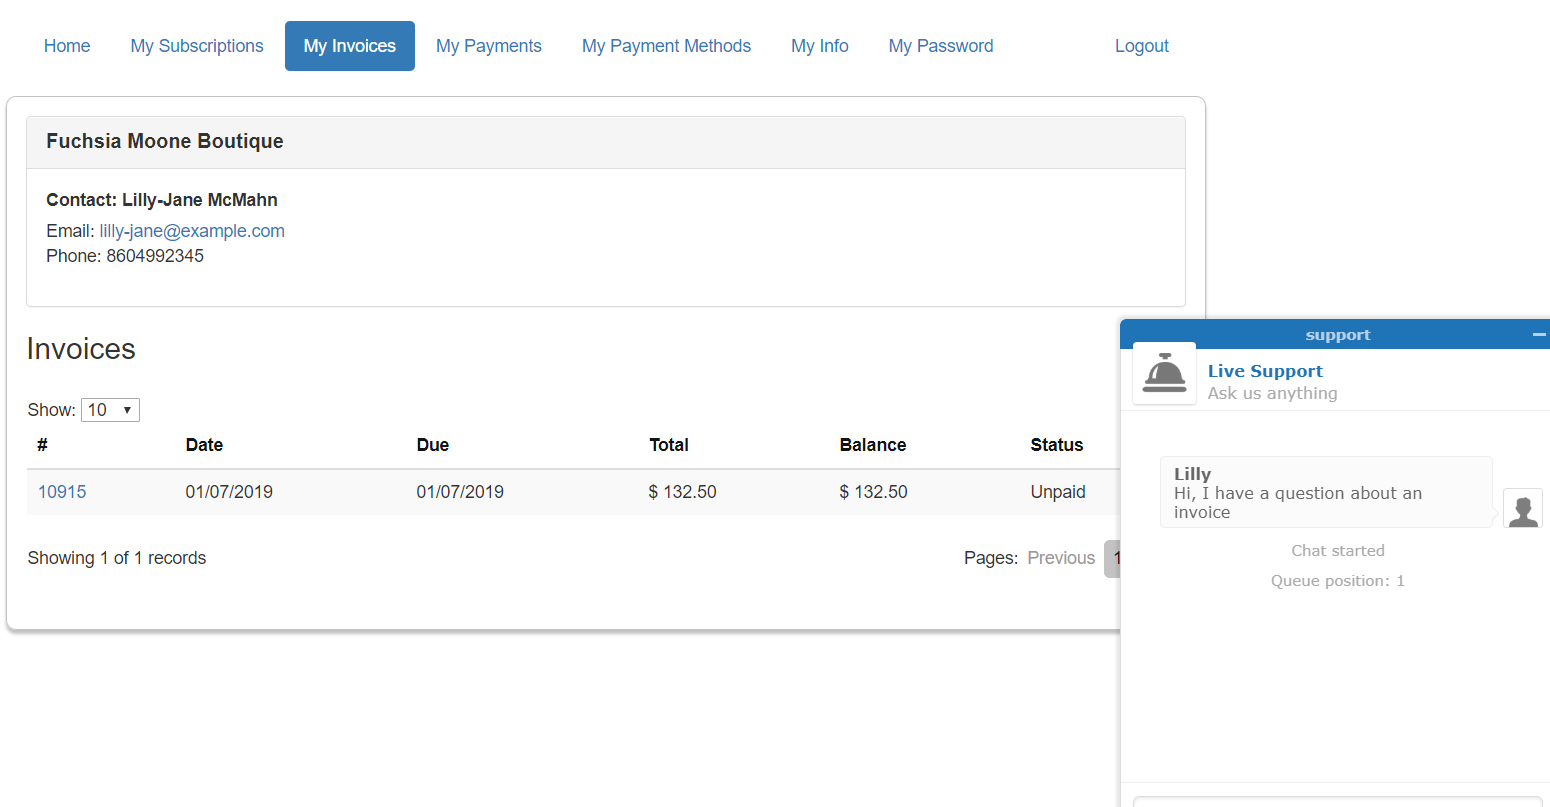Open the Show records count dropdown
This screenshot has width=1550, height=807.
pos(110,410)
